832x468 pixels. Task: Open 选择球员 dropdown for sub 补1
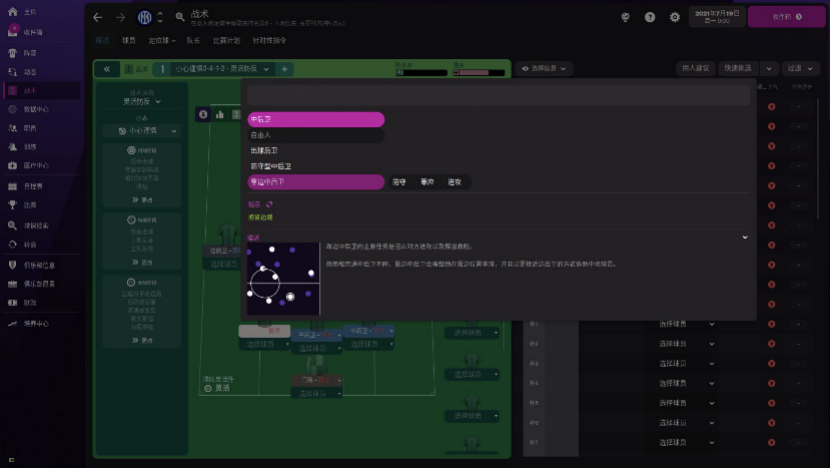686,324
